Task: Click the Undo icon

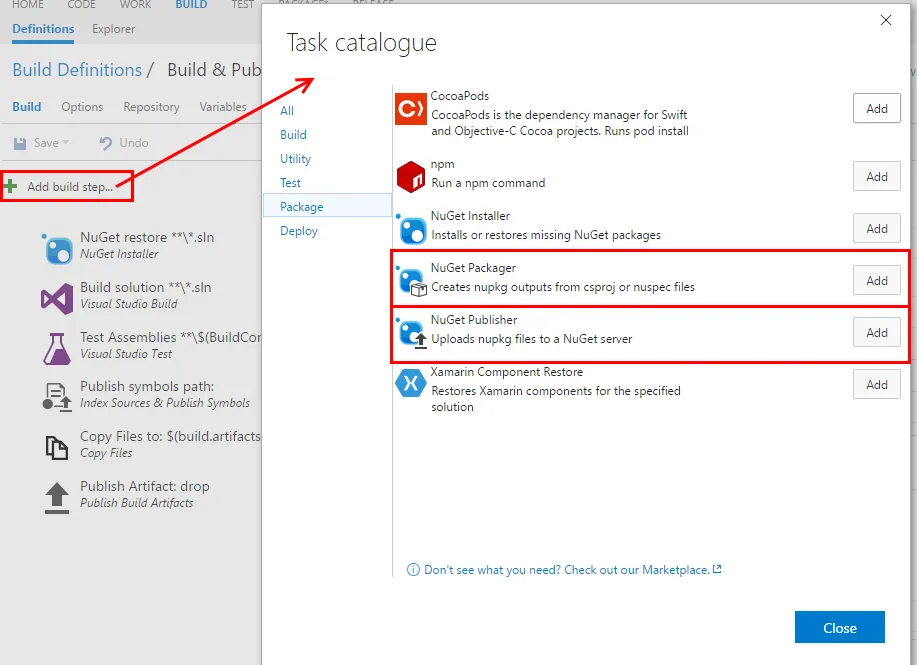Action: coord(106,143)
